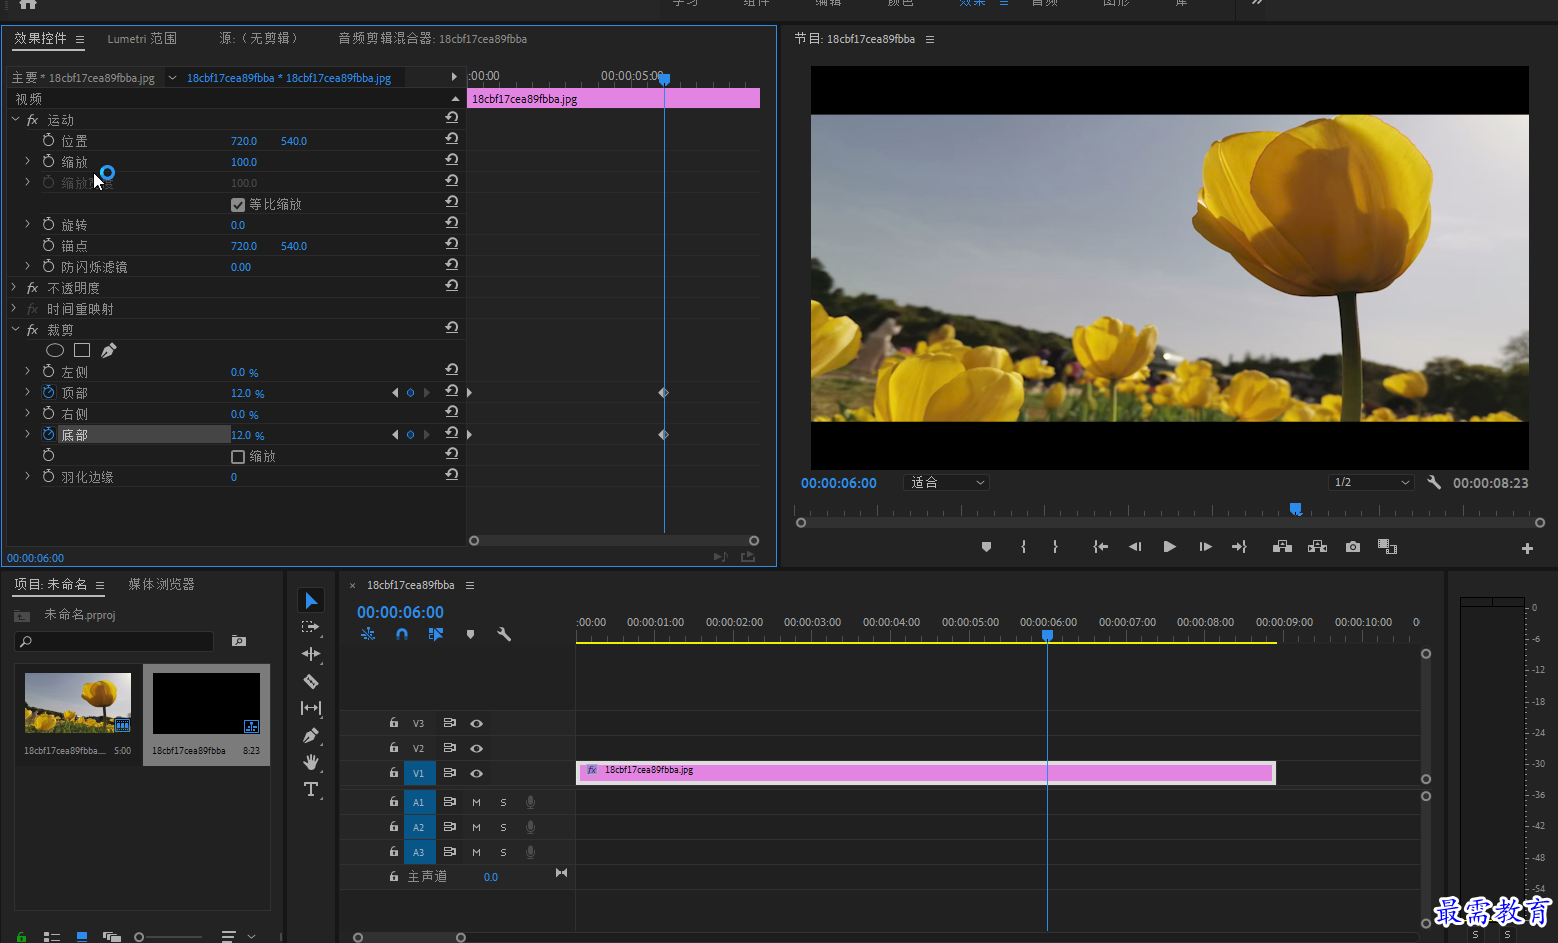Select the Pen tool in toolbar

point(311,735)
